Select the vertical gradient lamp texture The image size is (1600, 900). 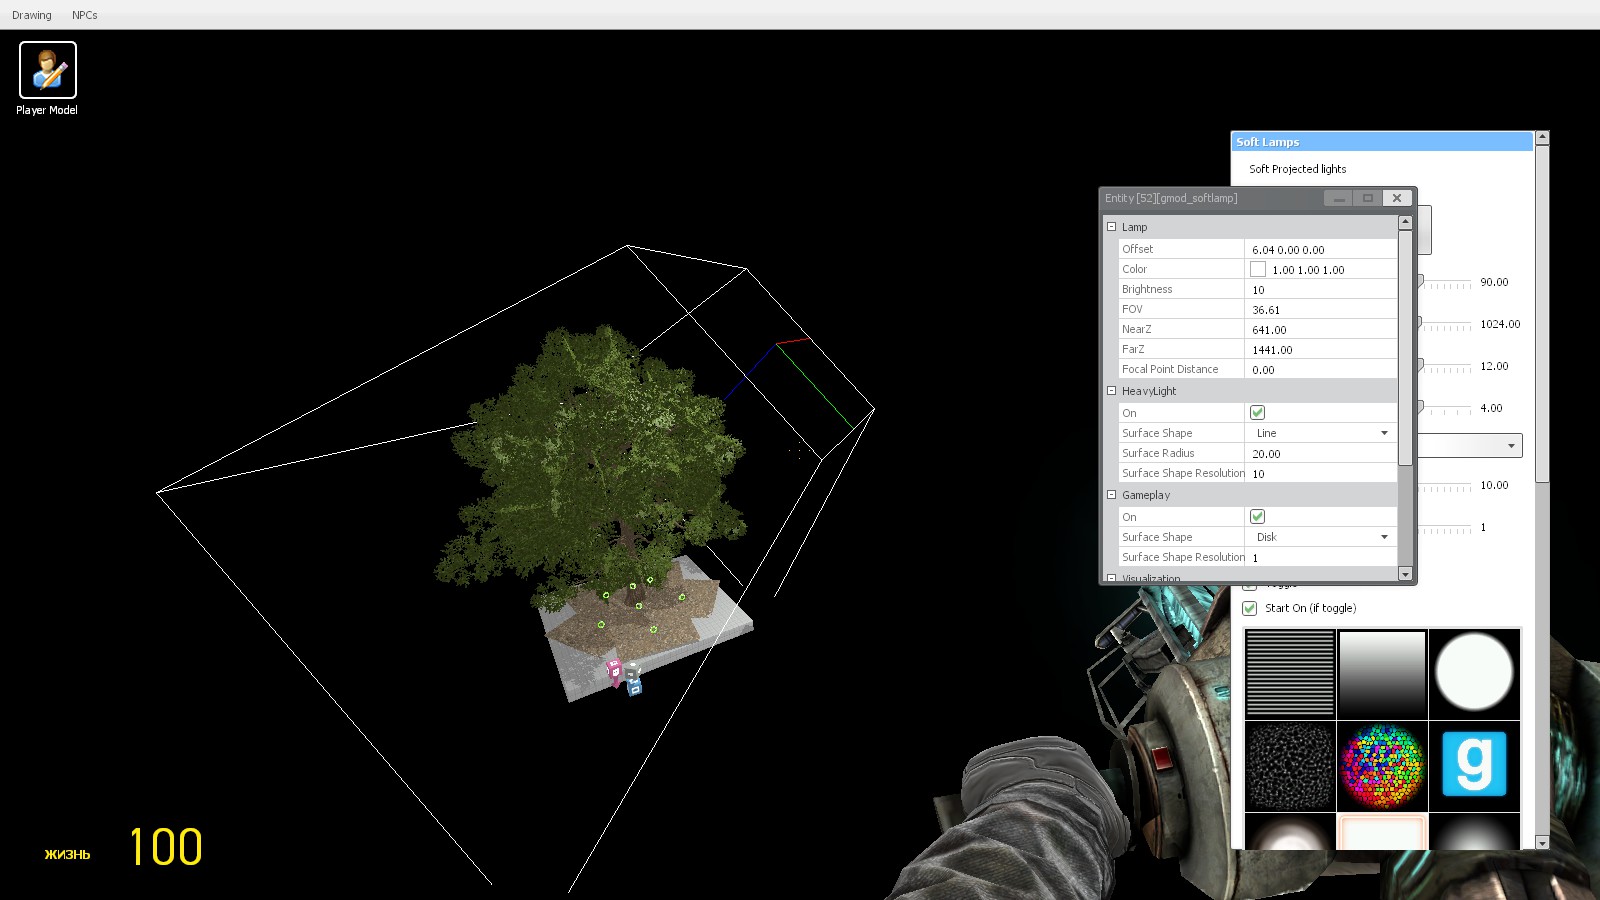pos(1382,674)
